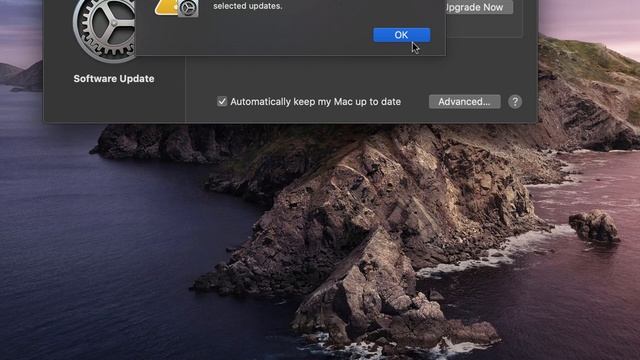640x360 pixels.
Task: Click the warning icon in the dialog
Action: [x=176, y=8]
